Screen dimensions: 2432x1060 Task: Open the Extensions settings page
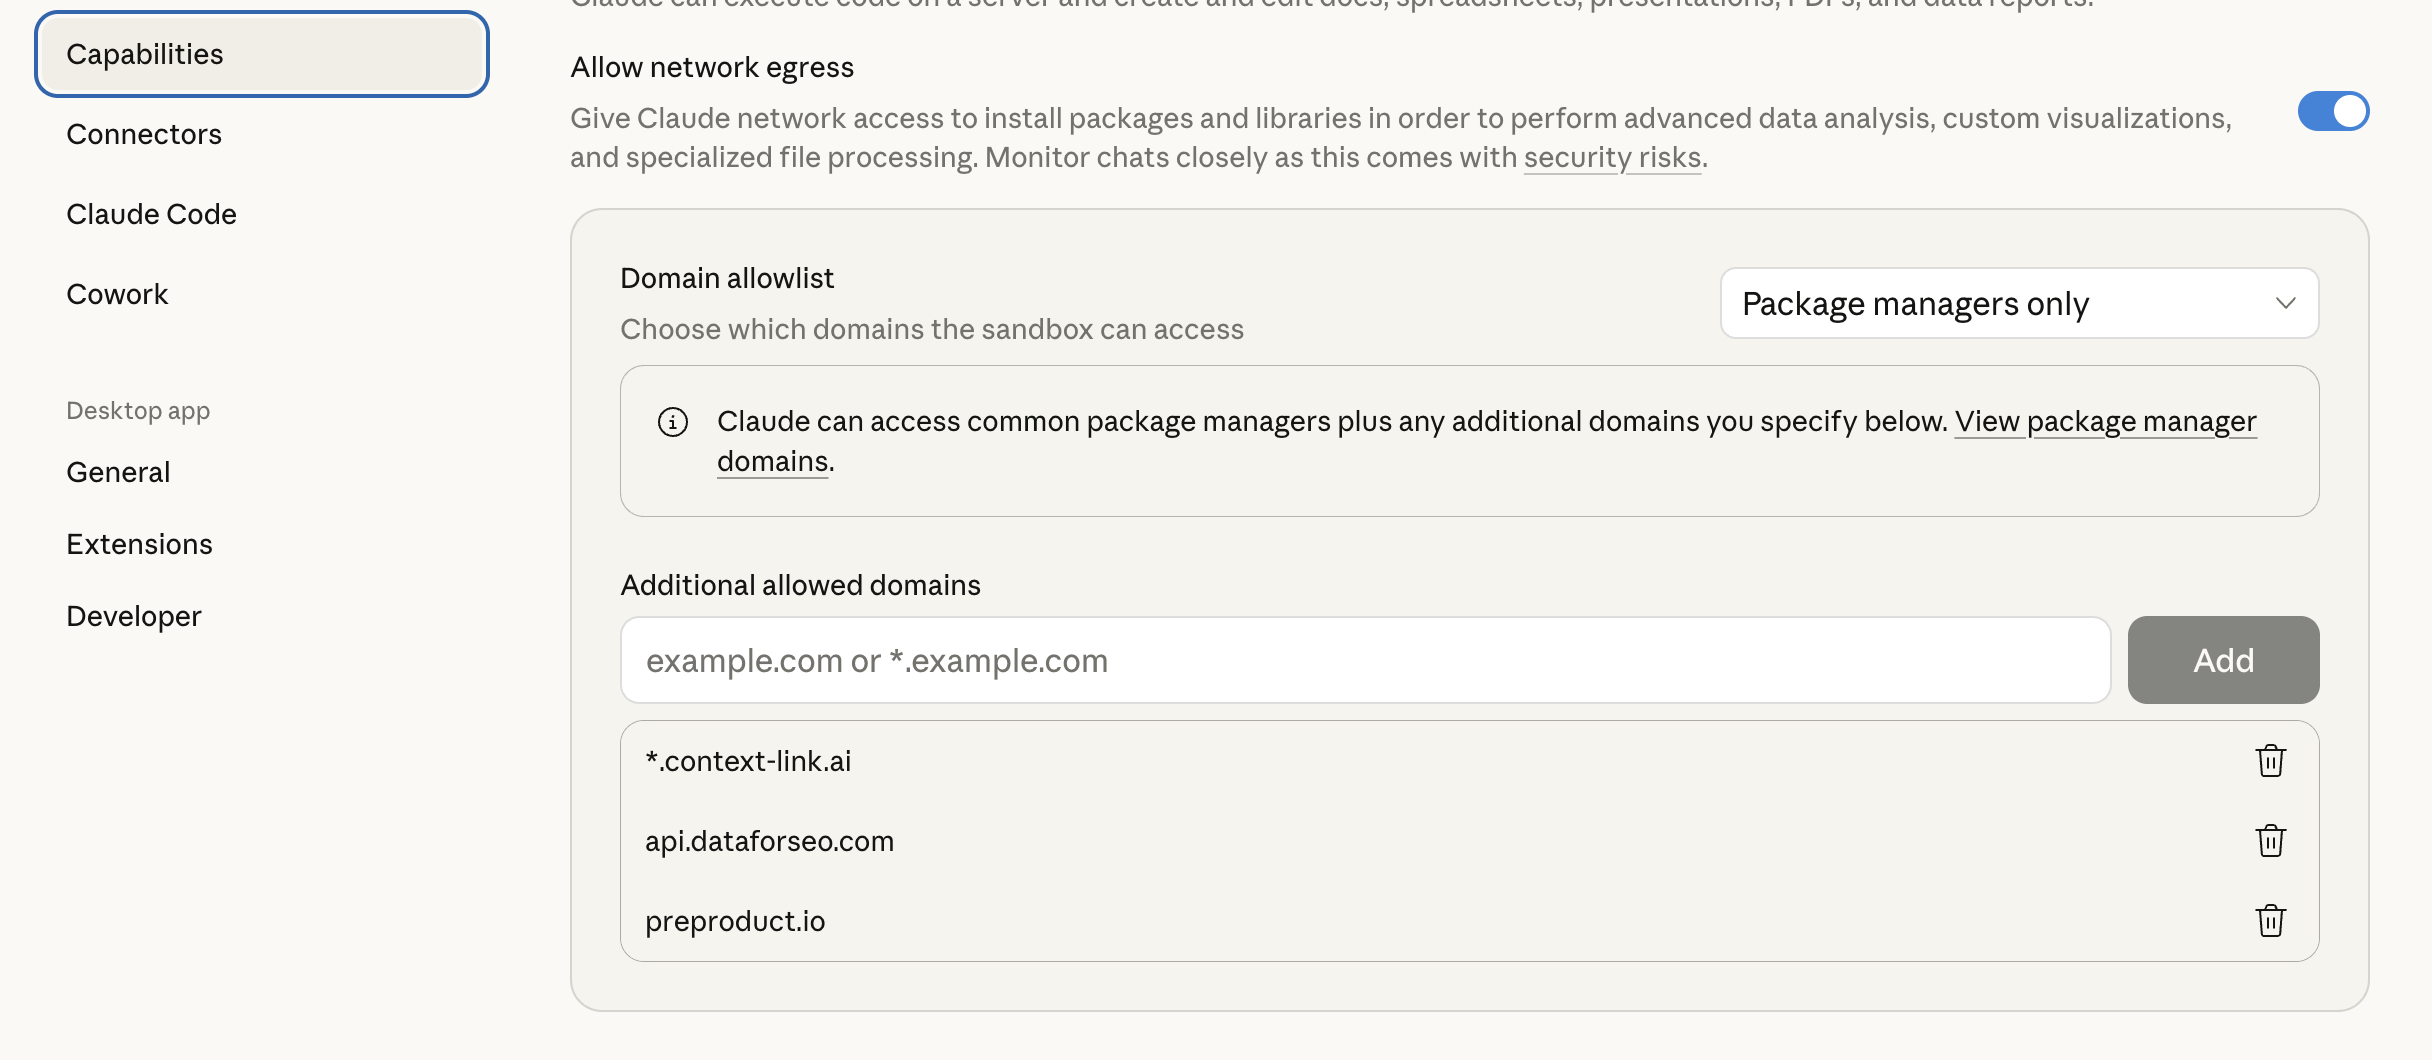(x=139, y=543)
